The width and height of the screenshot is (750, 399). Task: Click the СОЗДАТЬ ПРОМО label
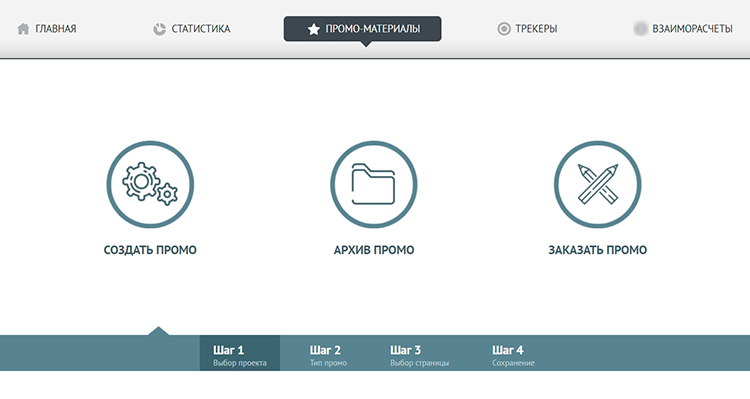click(x=150, y=250)
